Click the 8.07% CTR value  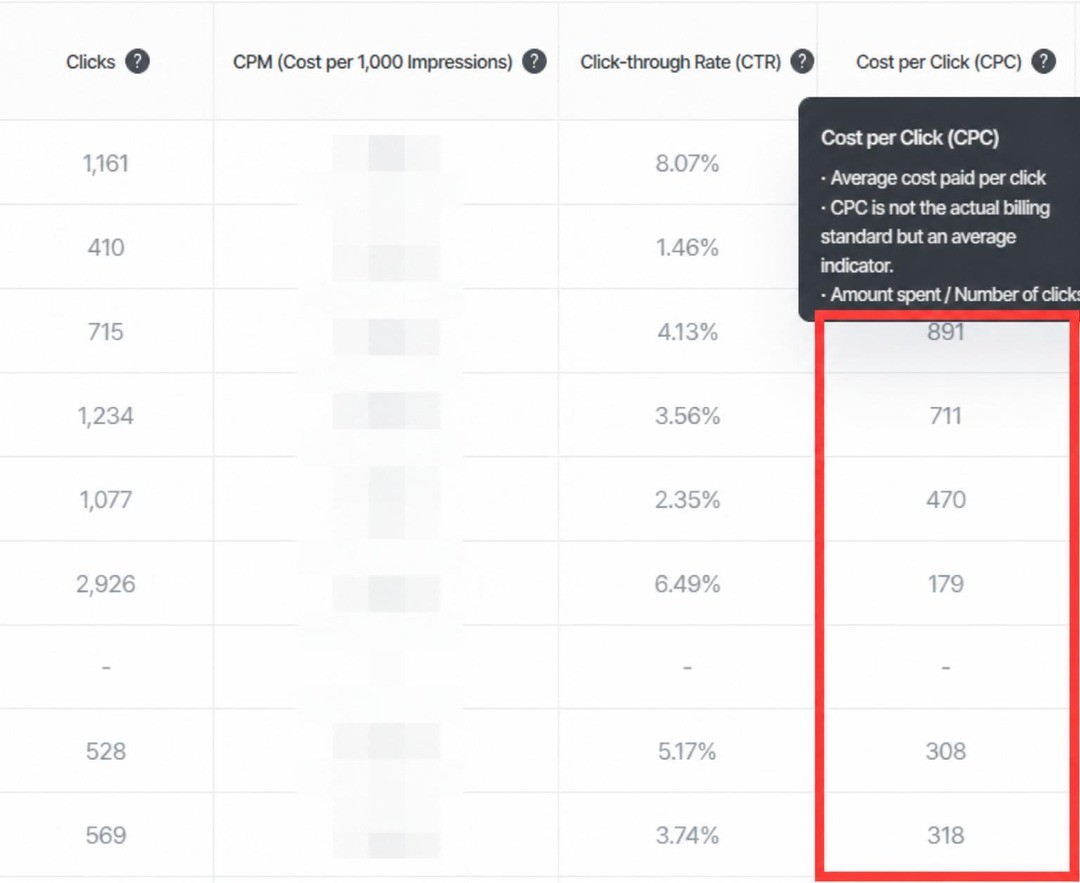pos(687,163)
